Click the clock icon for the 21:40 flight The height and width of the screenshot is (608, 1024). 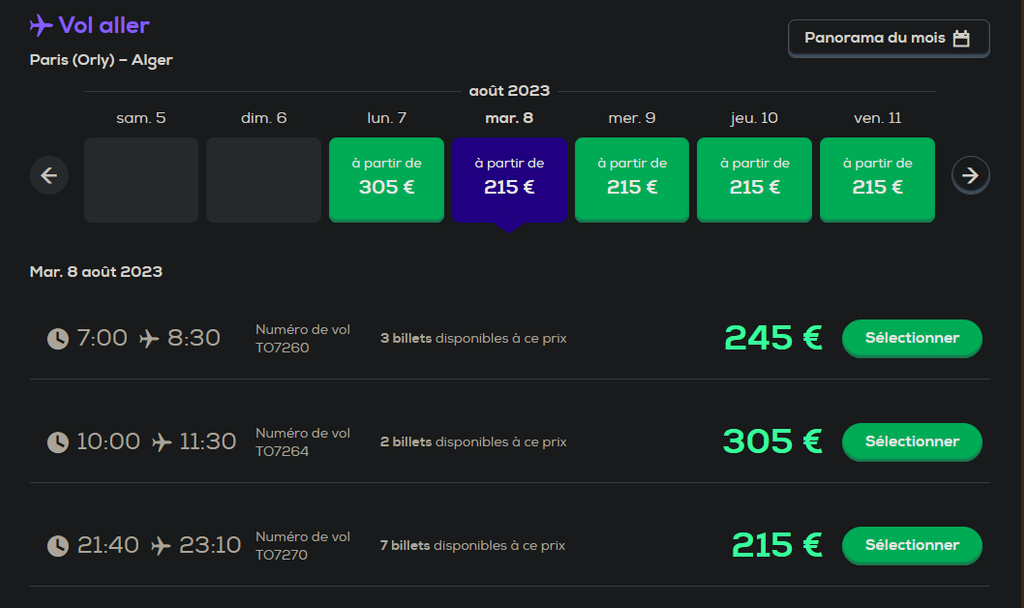pyautogui.click(x=58, y=546)
